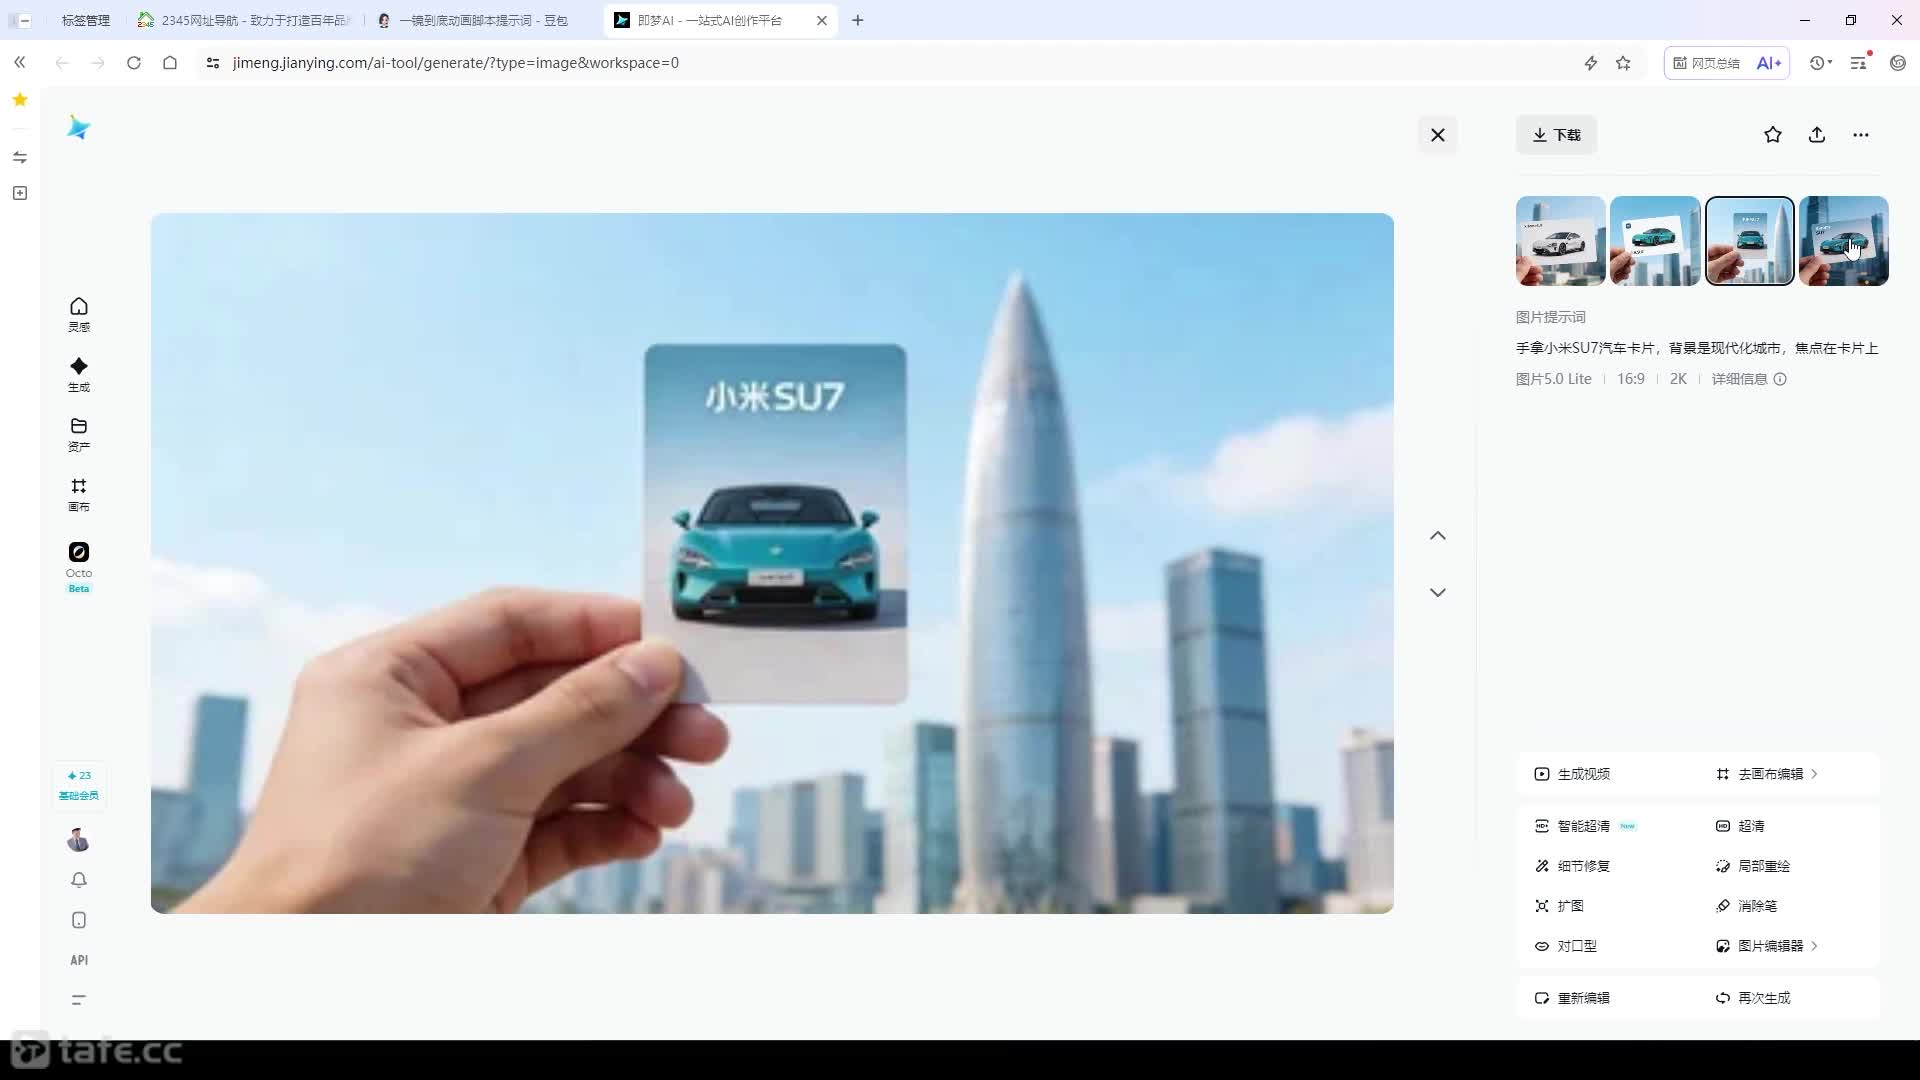Click the main generated image preview
Screen dimensions: 1920x1080
[772, 563]
